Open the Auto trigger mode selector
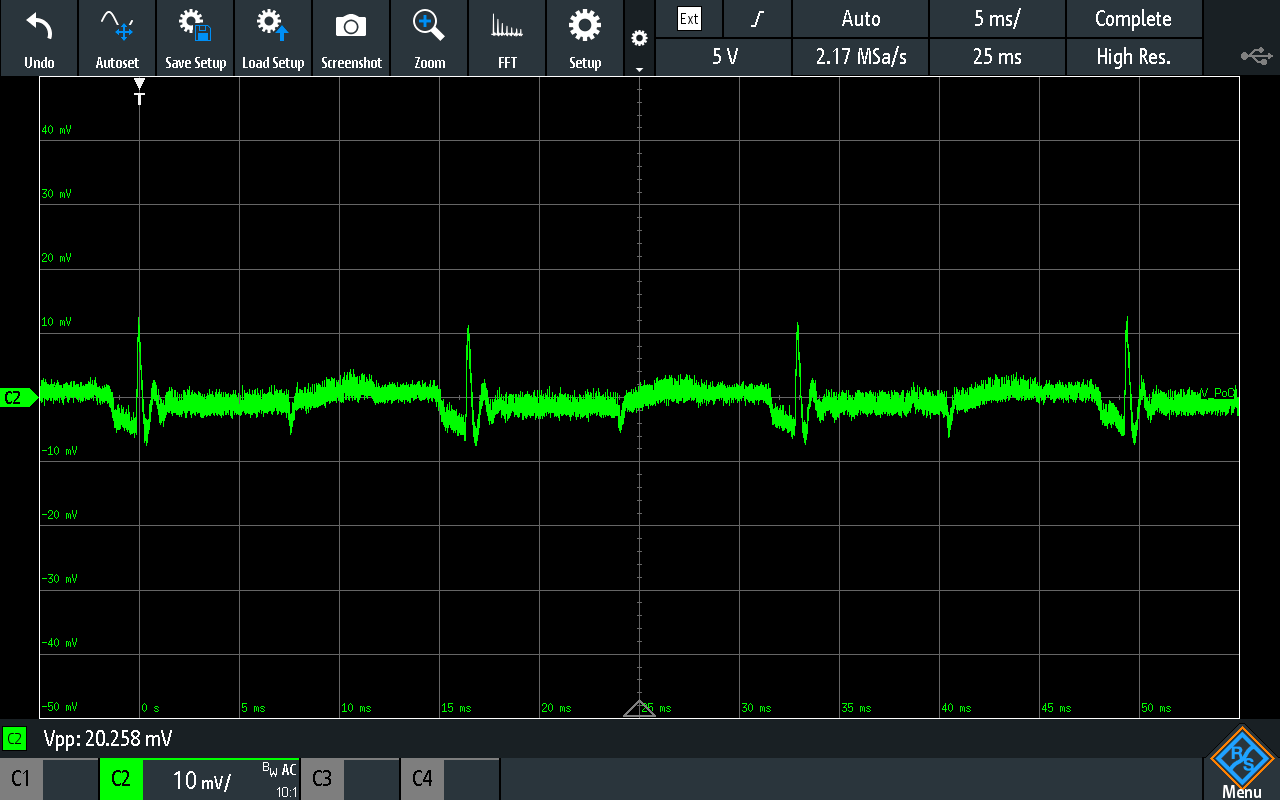1280x800 pixels. click(x=860, y=18)
